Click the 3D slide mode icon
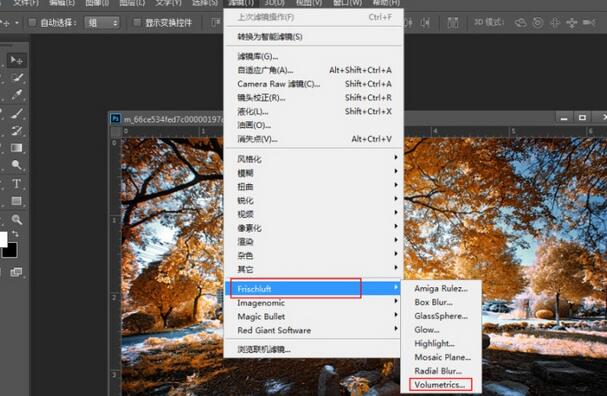 572,23
